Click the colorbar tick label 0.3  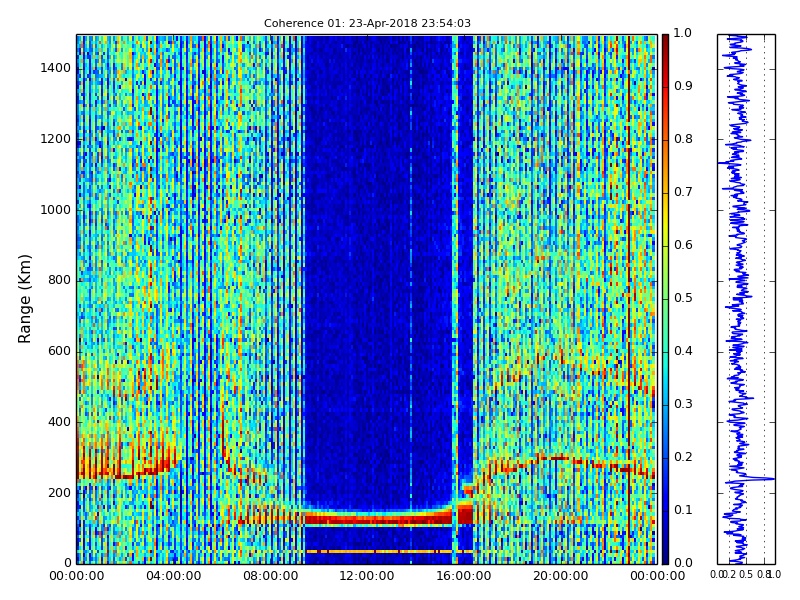pyautogui.click(x=683, y=404)
